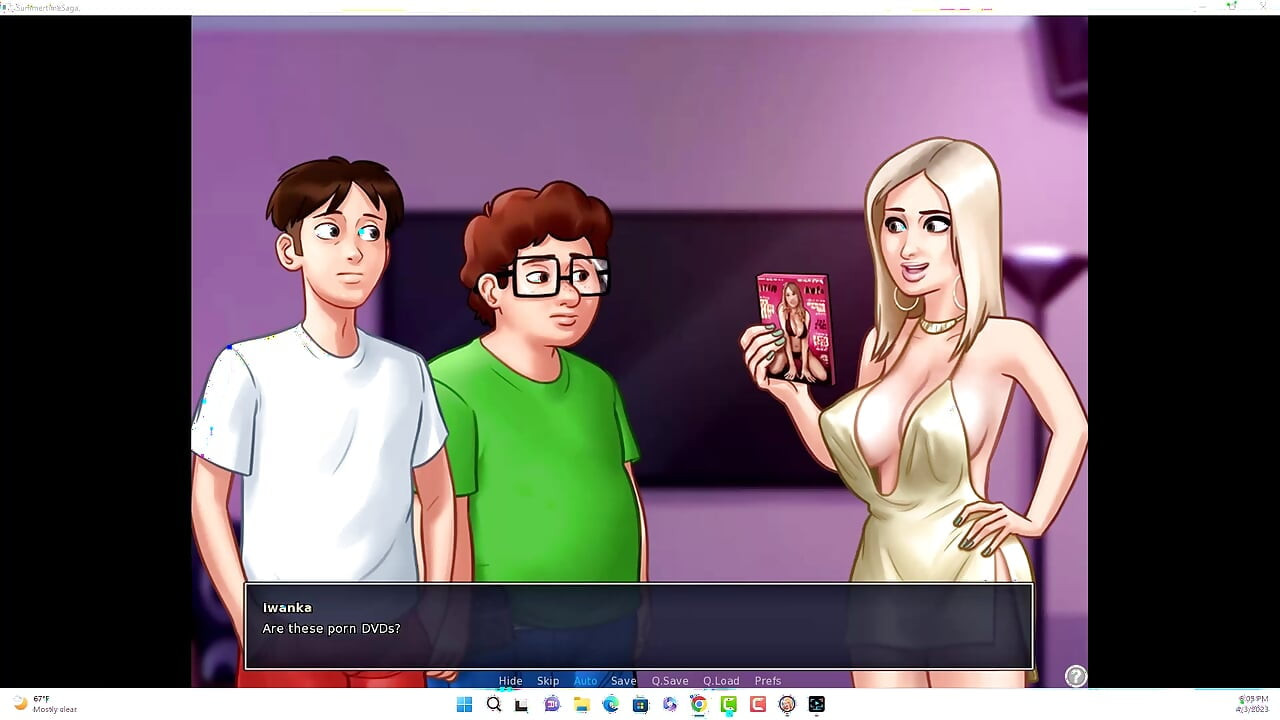Viewport: 1280px width, 720px height.
Task: Open the Save menu
Action: 623,681
